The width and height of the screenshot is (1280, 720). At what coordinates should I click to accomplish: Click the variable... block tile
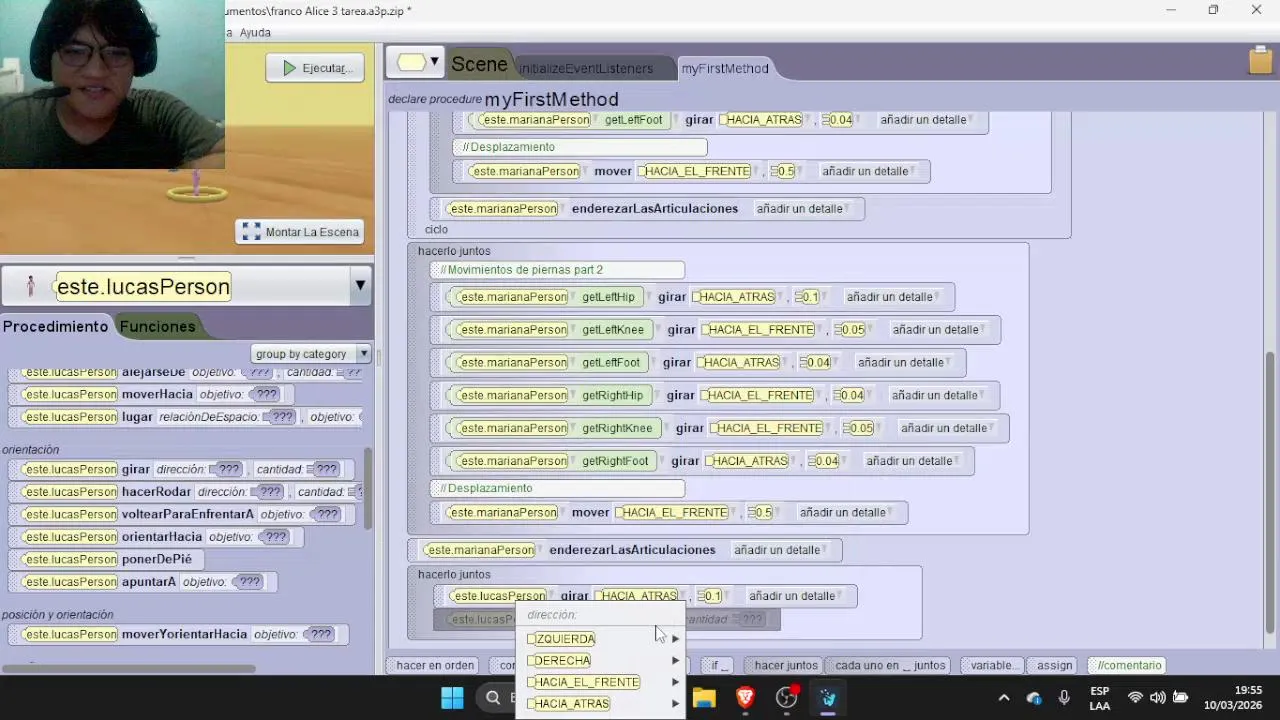[x=993, y=665]
